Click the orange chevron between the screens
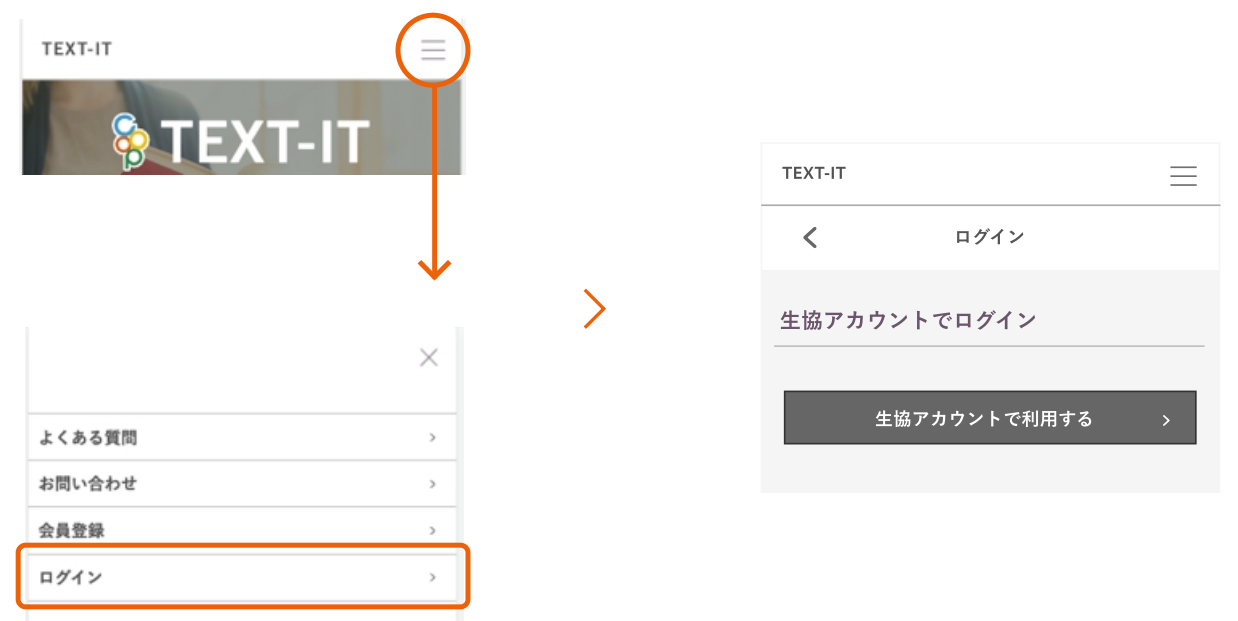 [x=595, y=309]
